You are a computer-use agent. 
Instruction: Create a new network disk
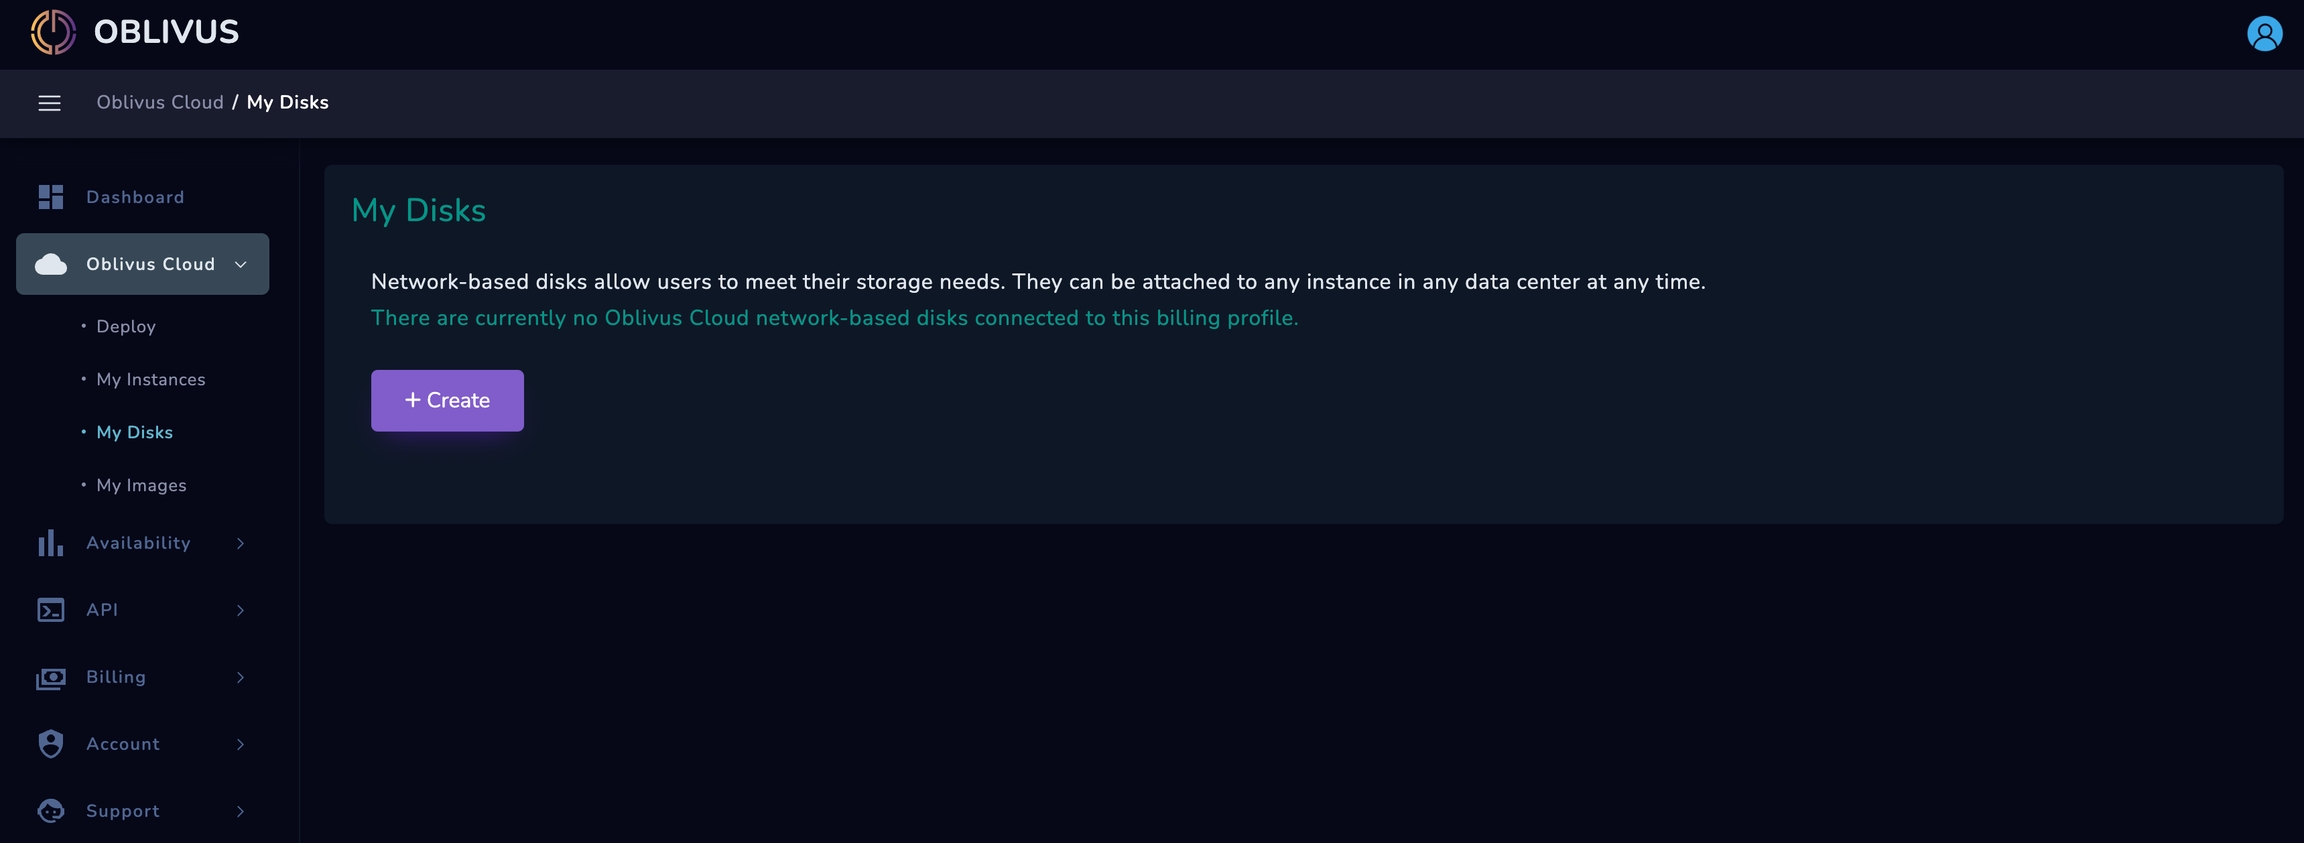coord(447,400)
